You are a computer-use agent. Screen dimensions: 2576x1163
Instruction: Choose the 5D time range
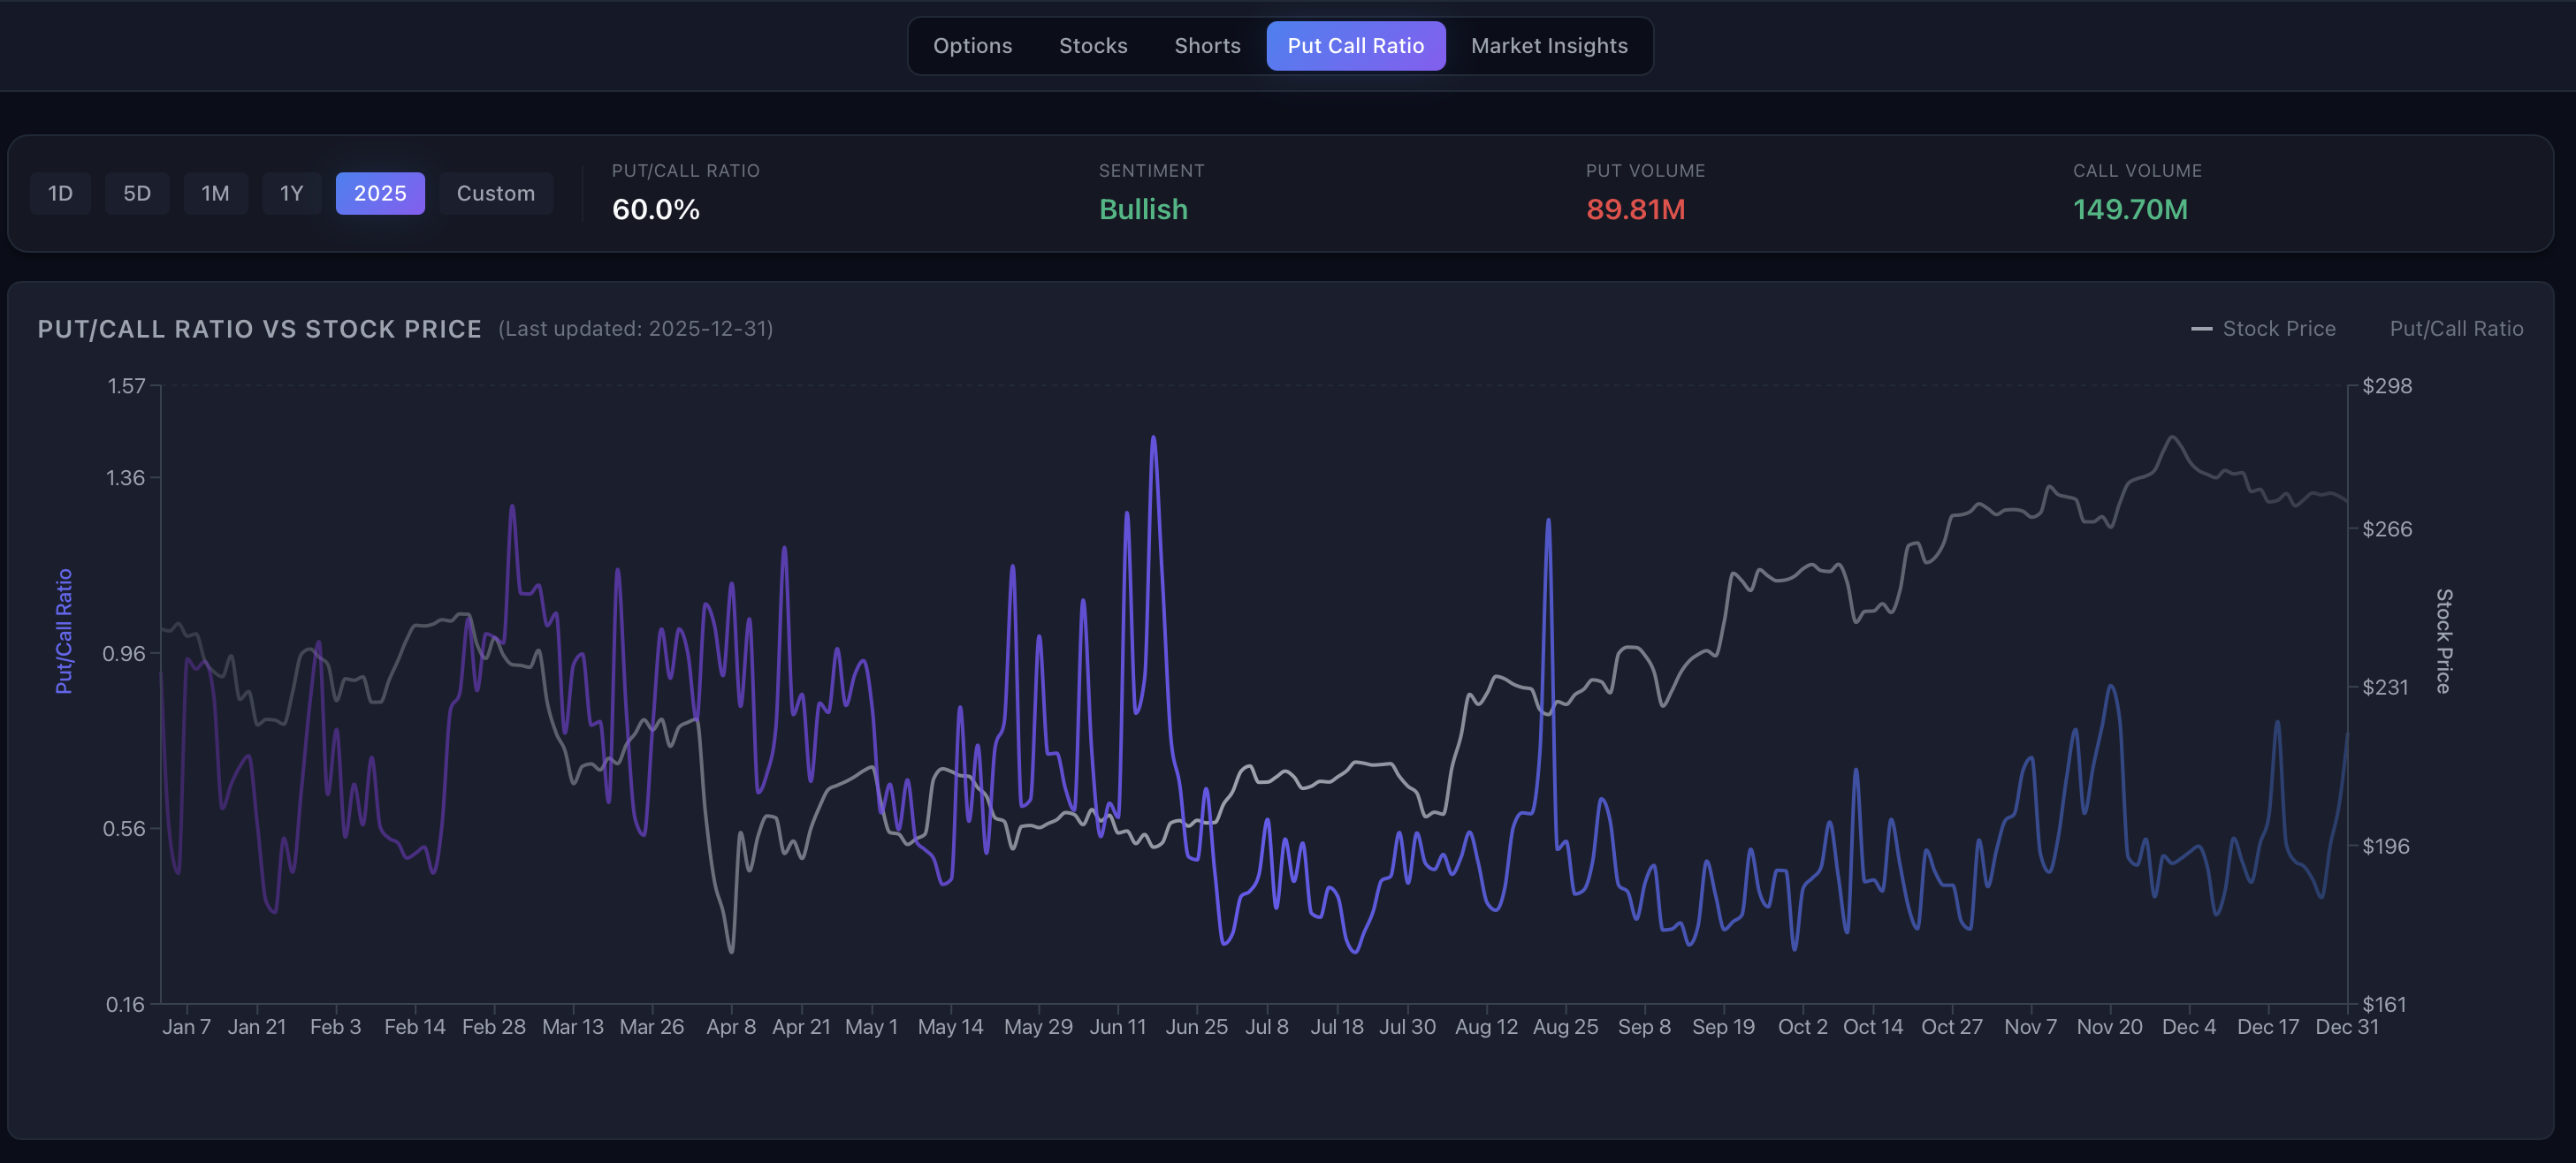[x=137, y=193]
